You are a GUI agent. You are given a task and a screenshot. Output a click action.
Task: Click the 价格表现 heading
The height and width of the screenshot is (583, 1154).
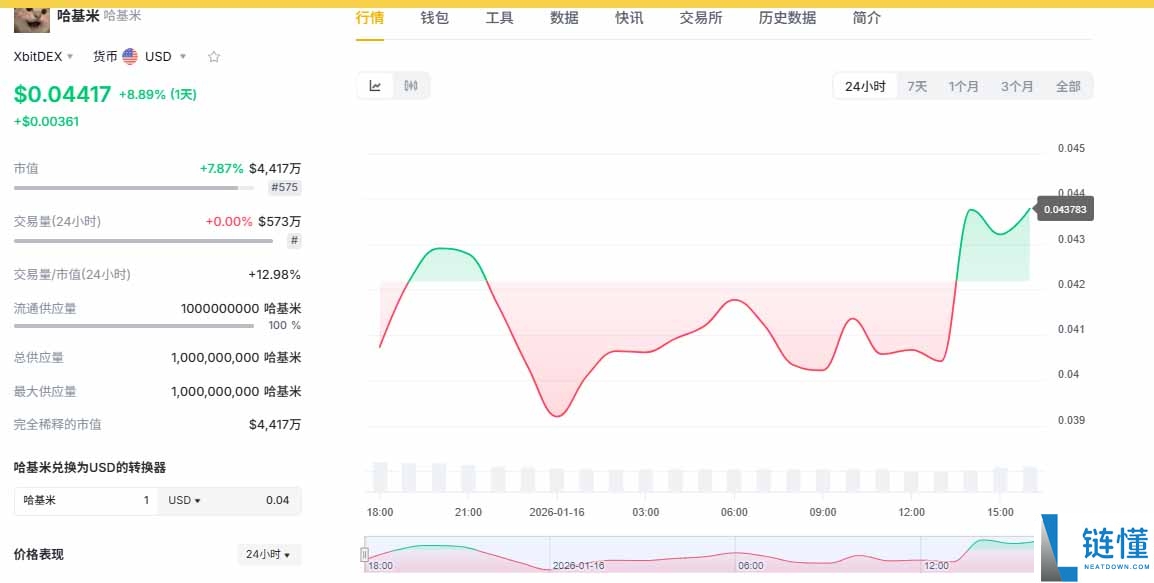pyautogui.click(x=38, y=554)
